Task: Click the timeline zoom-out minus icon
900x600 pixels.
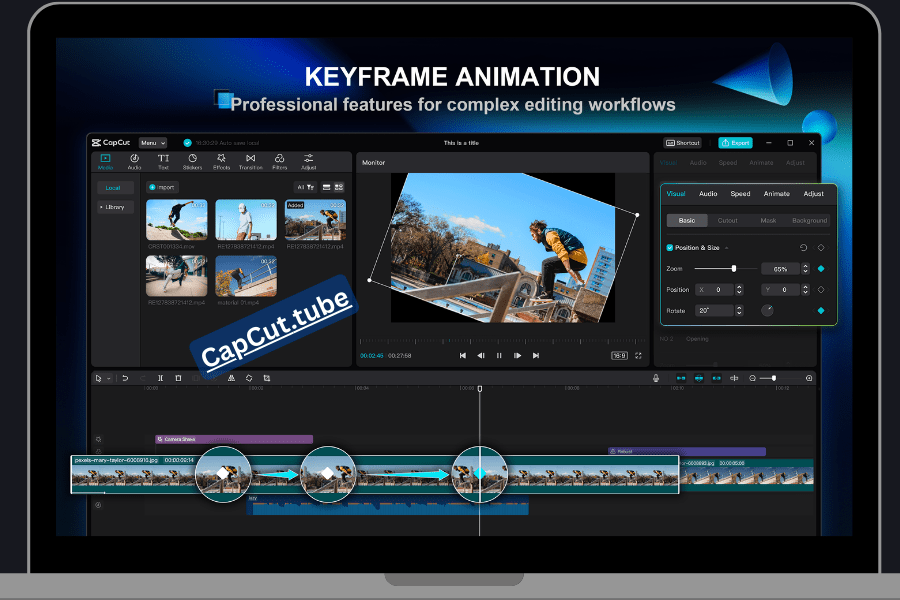Action: click(x=752, y=378)
